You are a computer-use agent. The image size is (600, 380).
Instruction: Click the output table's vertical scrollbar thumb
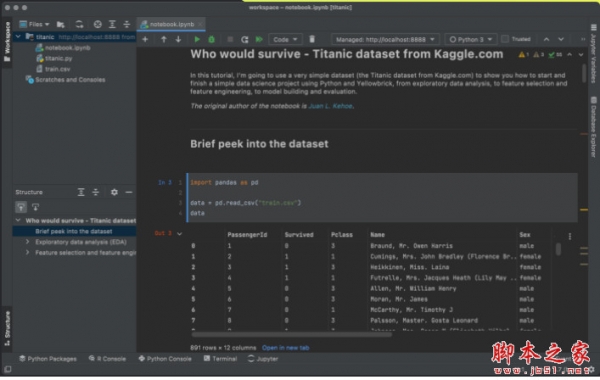(558, 250)
